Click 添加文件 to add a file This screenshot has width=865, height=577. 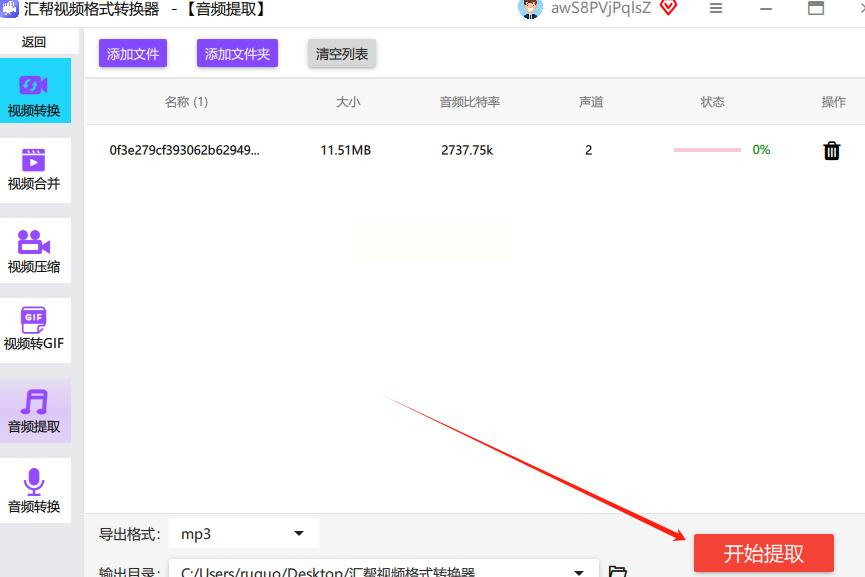click(x=133, y=54)
